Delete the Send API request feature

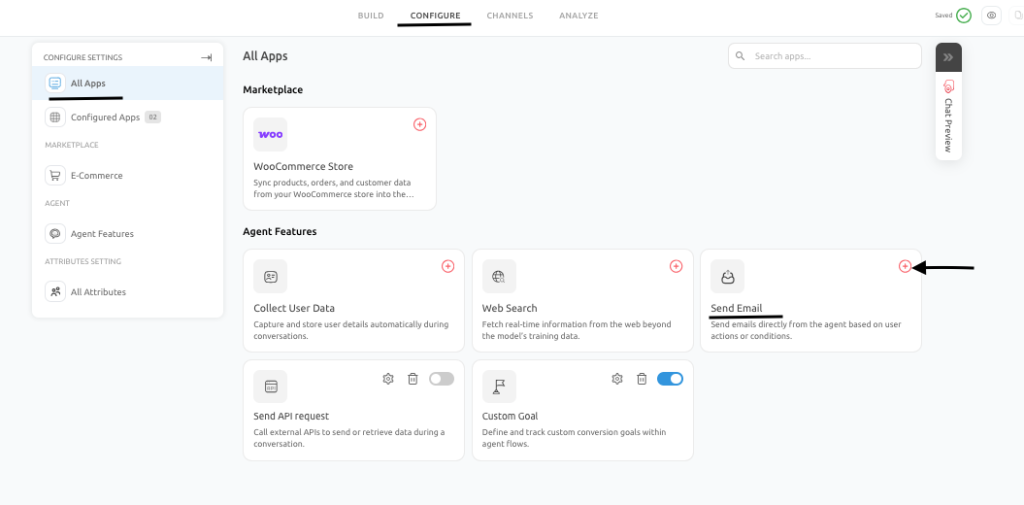click(413, 379)
